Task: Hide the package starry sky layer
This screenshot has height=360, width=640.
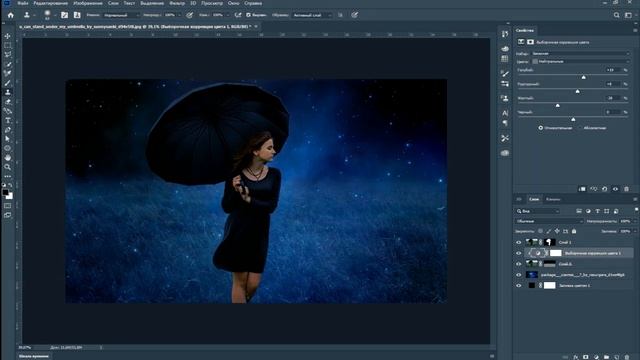Action: tap(518, 275)
